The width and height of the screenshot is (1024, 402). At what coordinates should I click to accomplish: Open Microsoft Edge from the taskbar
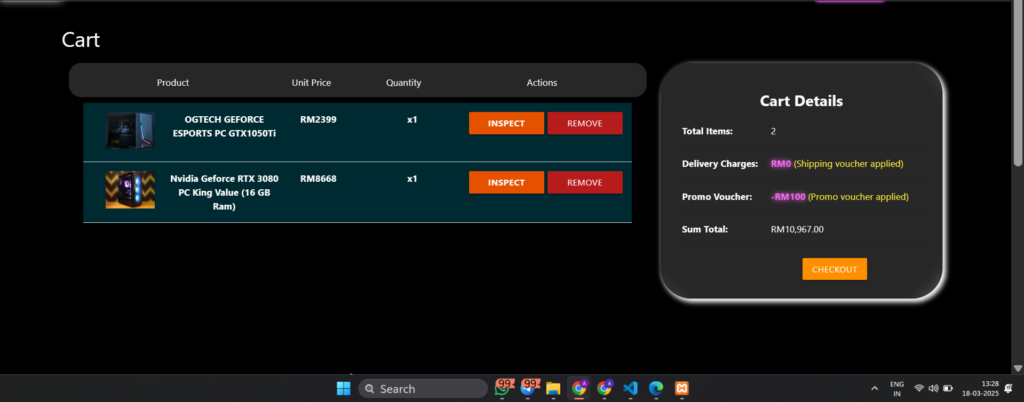click(656, 389)
